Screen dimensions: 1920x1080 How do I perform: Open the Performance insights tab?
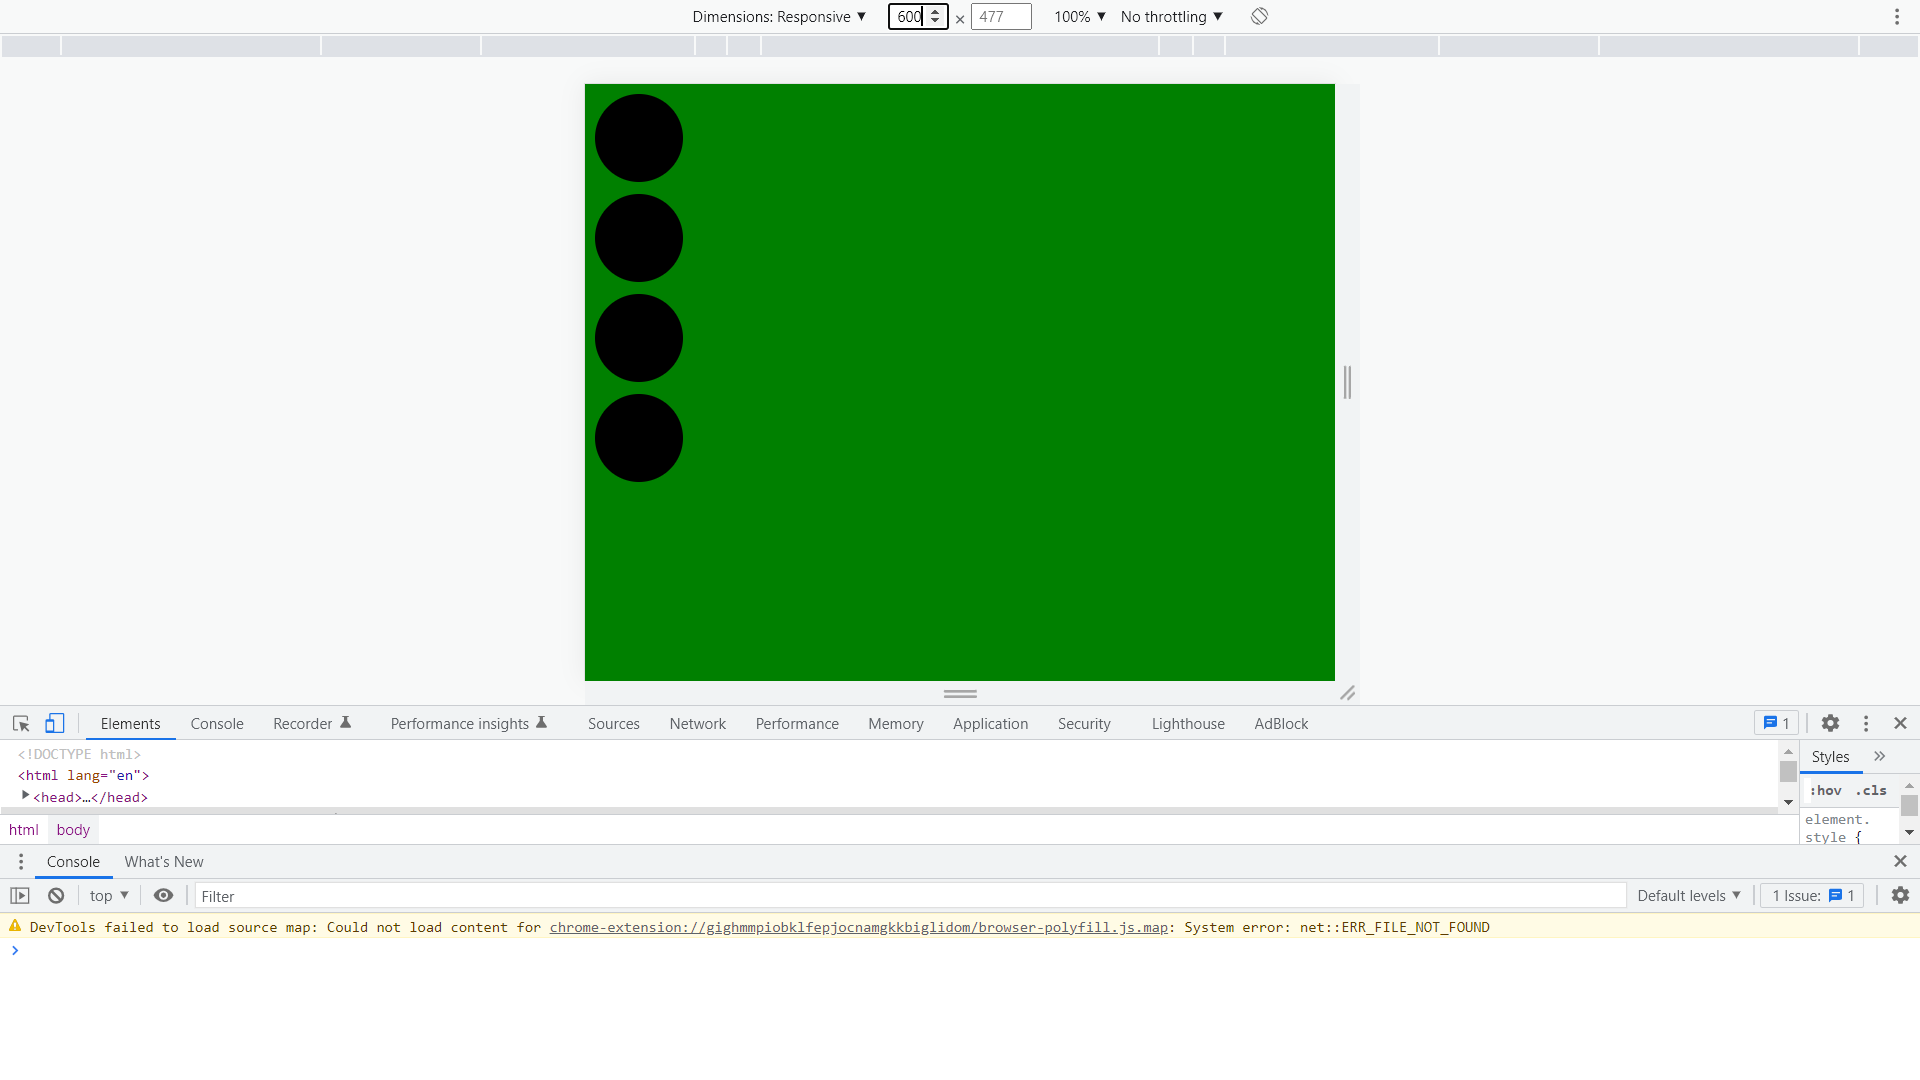(x=468, y=723)
